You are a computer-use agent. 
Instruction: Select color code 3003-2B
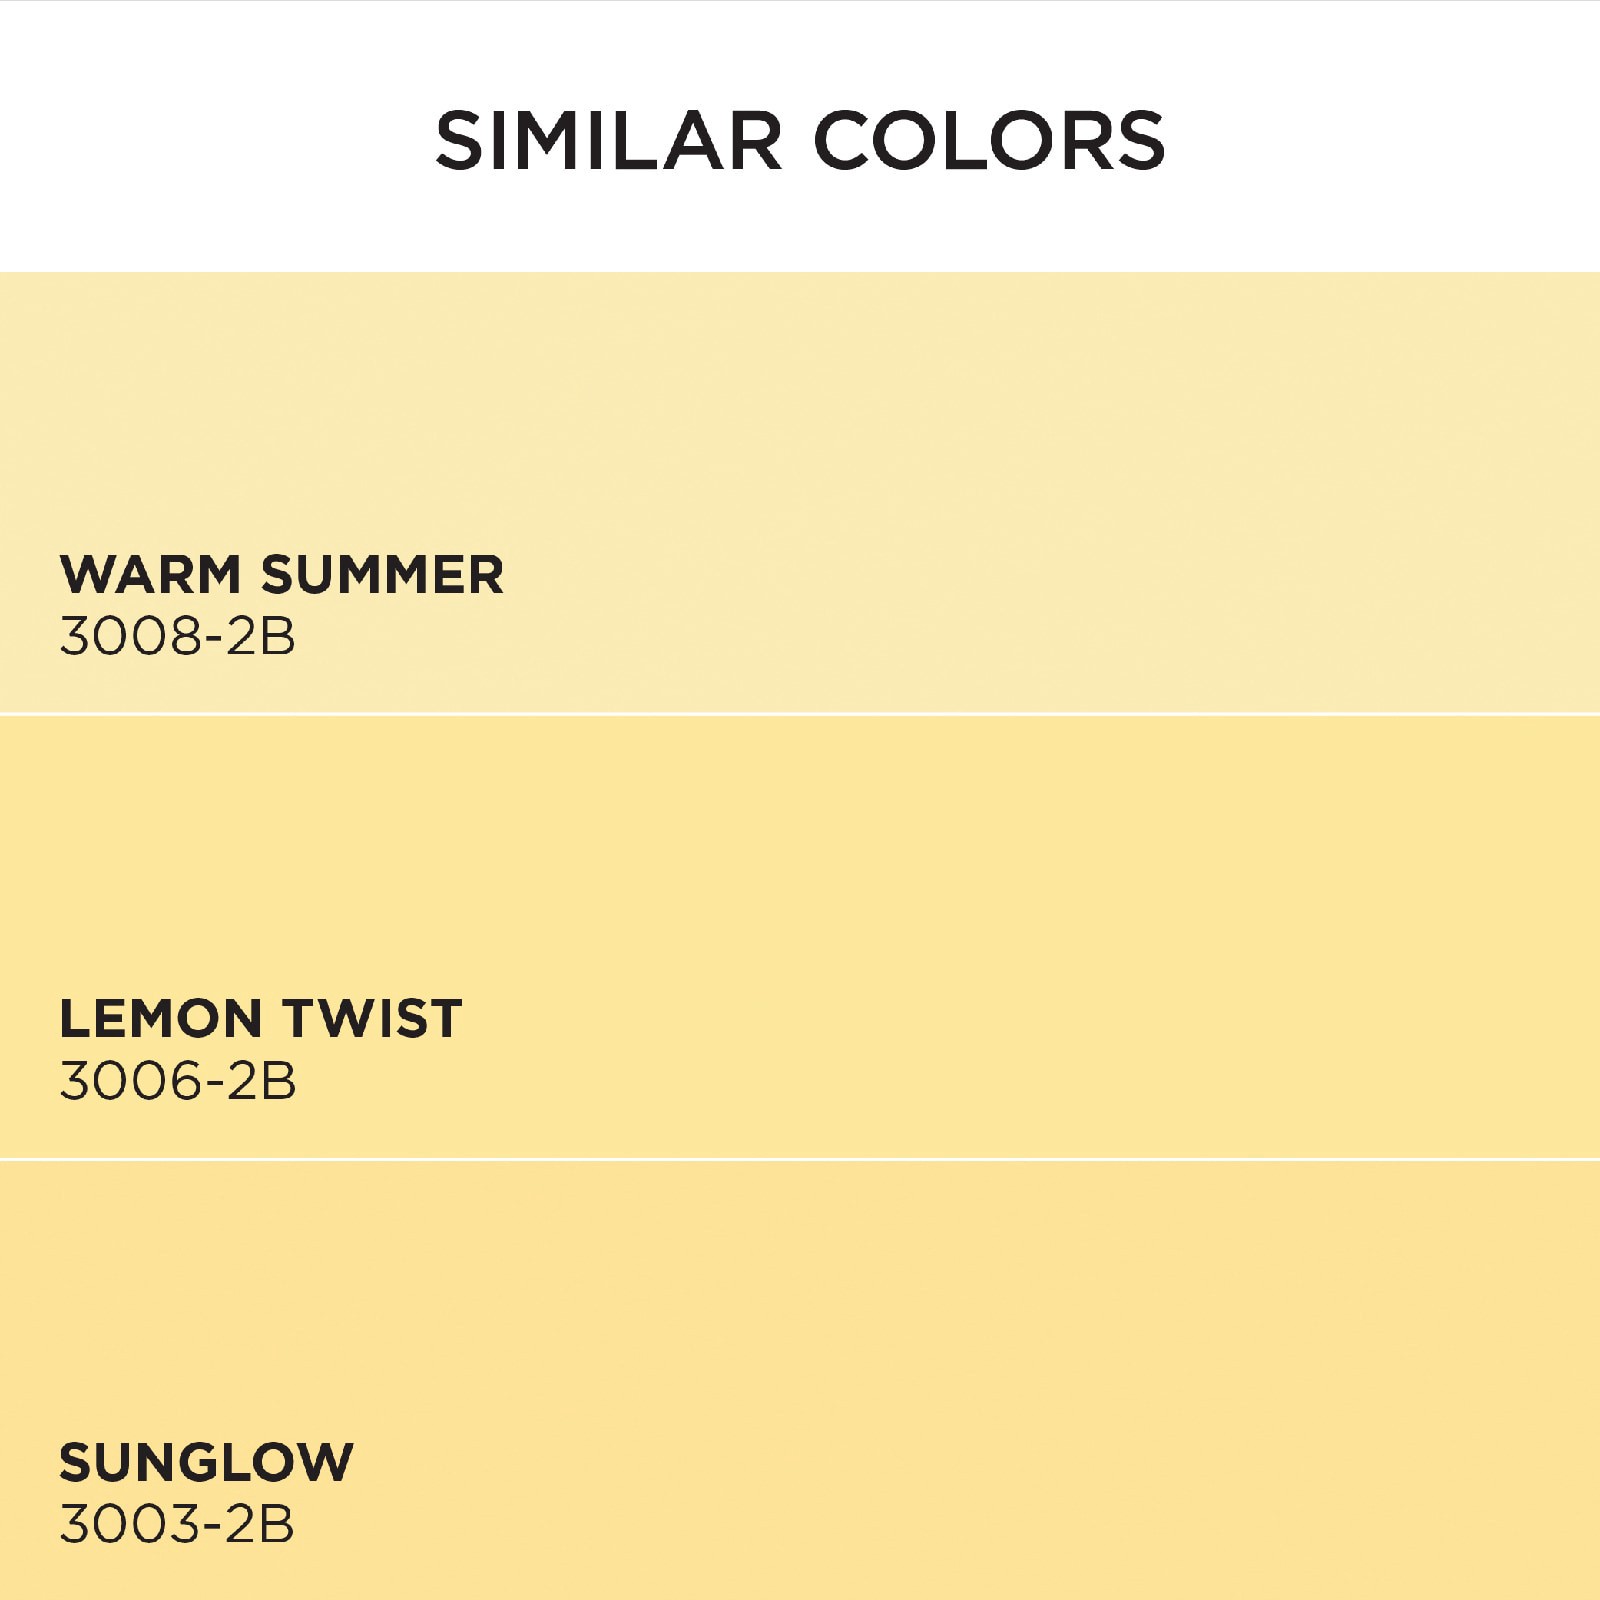click(176, 1525)
